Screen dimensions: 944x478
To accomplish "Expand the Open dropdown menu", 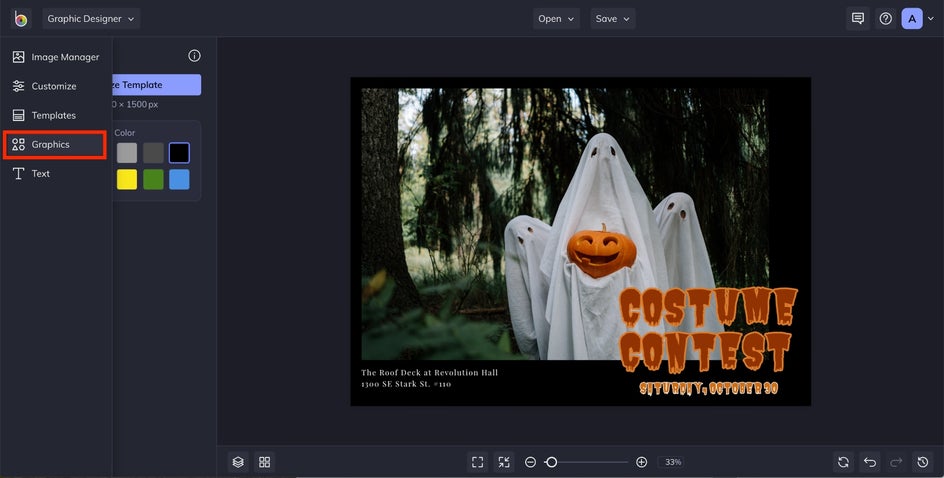I will 556,18.
